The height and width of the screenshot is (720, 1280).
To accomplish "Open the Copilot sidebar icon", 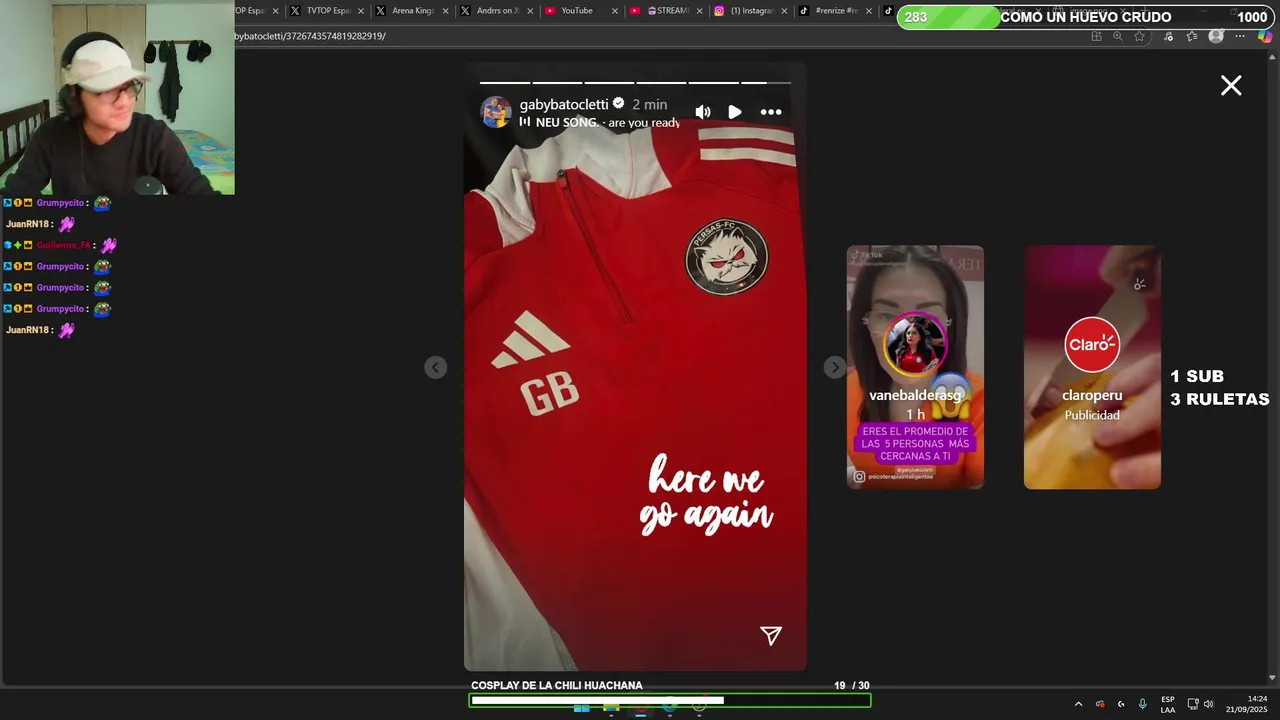I will 1265,36.
